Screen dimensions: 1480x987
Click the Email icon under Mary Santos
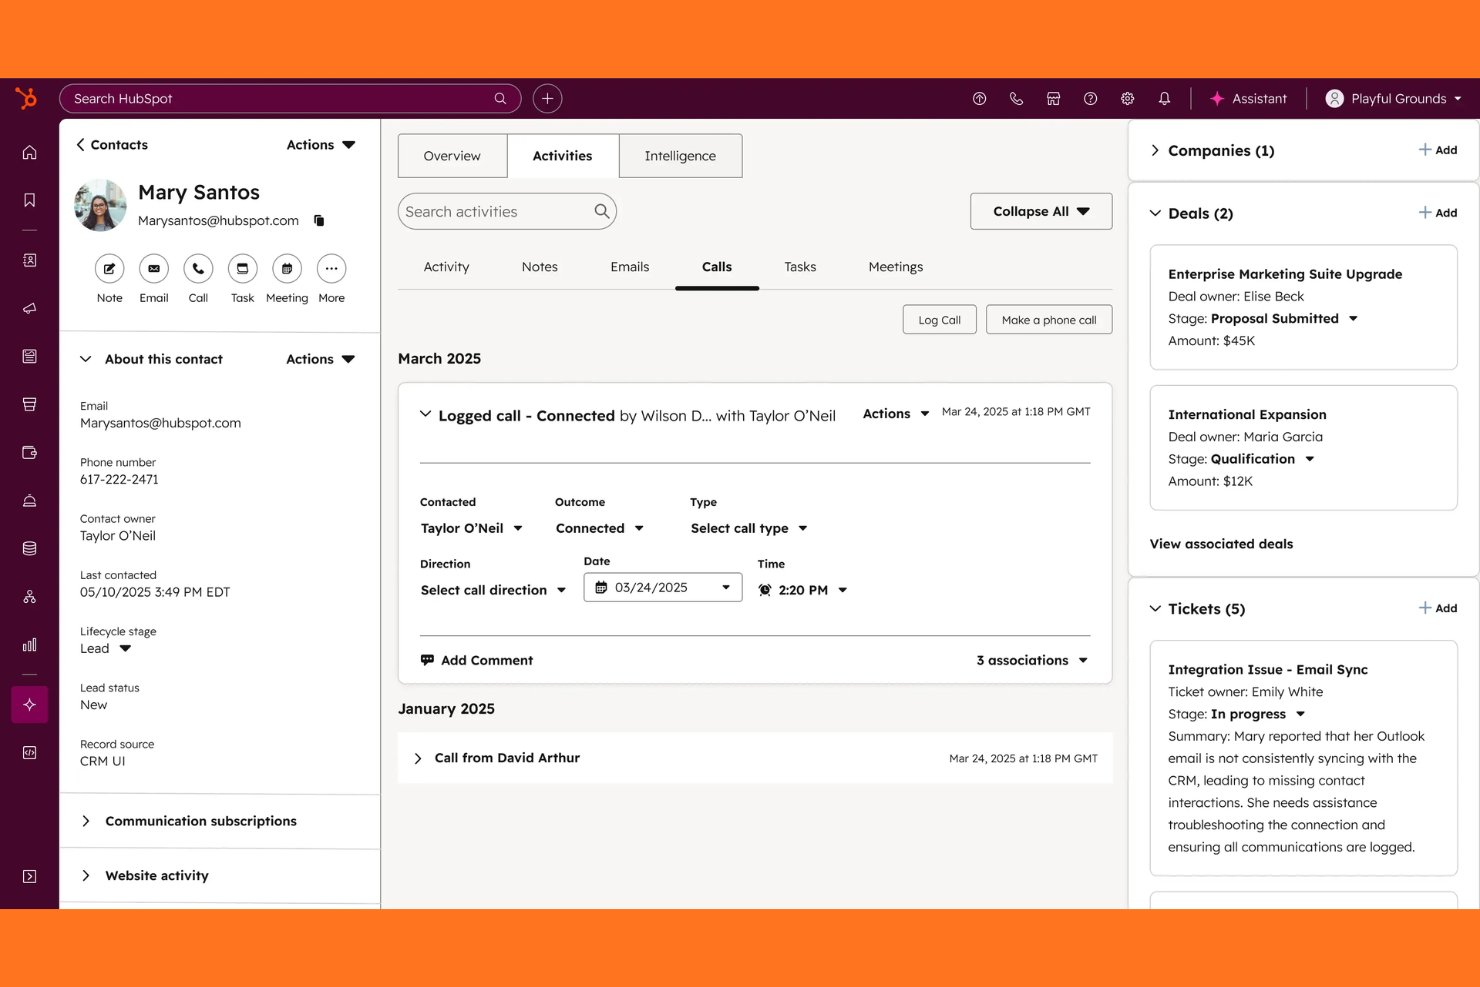[x=153, y=269]
